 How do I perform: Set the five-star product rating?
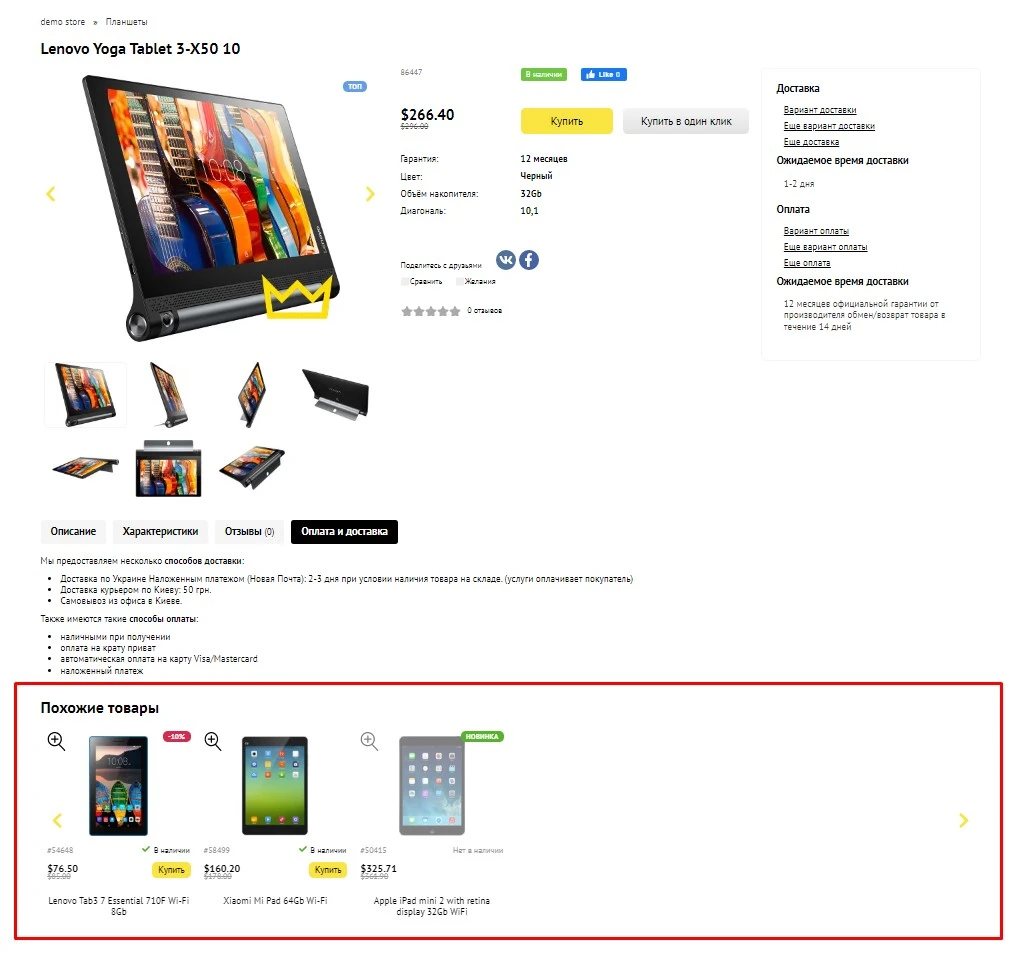[455, 311]
